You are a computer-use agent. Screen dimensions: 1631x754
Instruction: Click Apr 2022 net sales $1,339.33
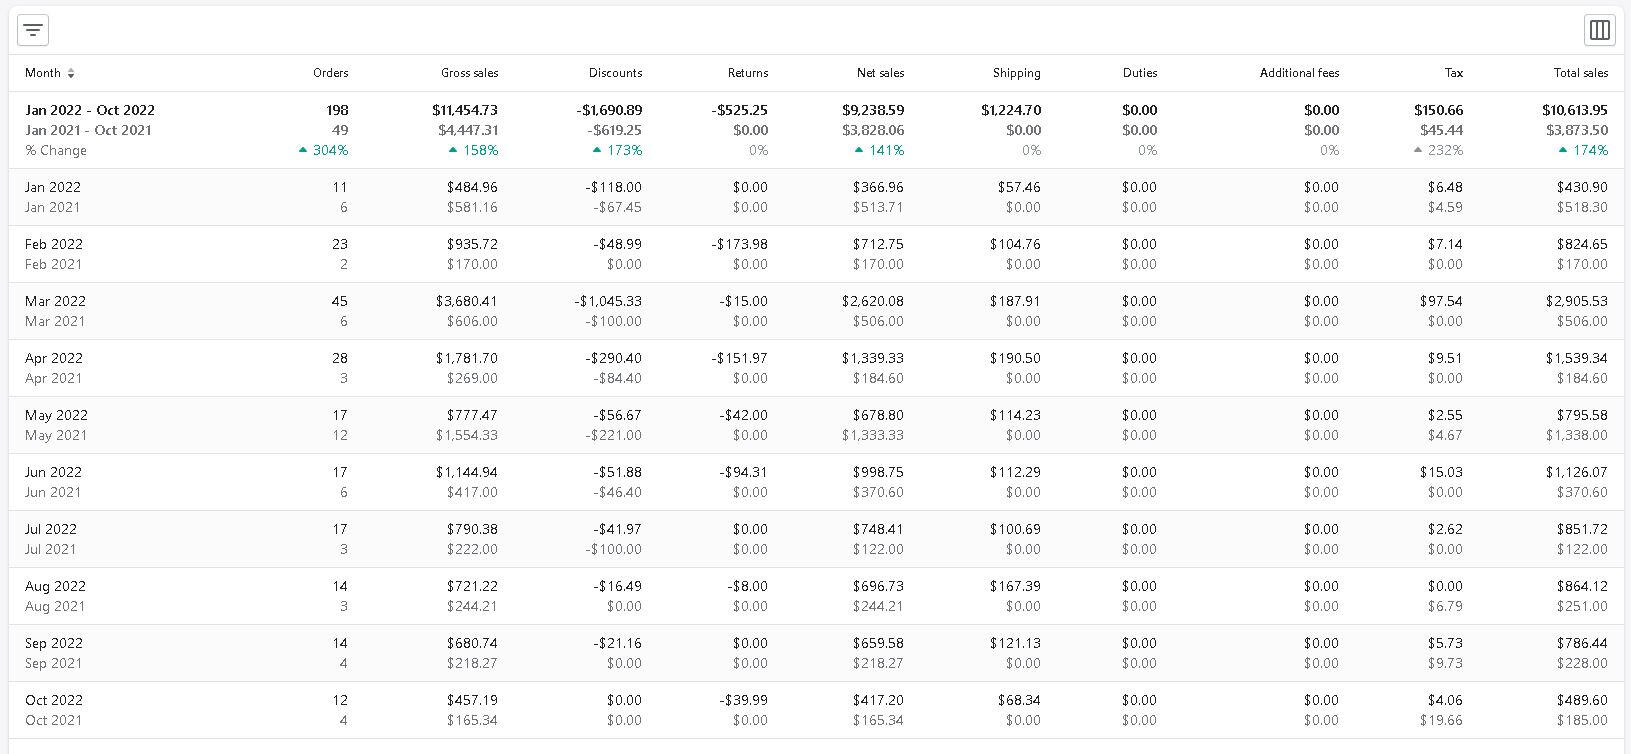[x=873, y=358]
